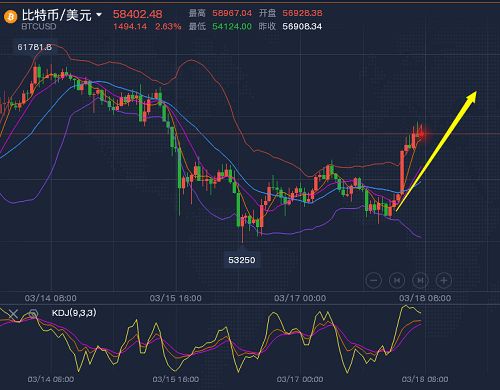The image size is (500, 390).
Task: Click the orange Bitcoin logo icon
Action: click(10, 16)
